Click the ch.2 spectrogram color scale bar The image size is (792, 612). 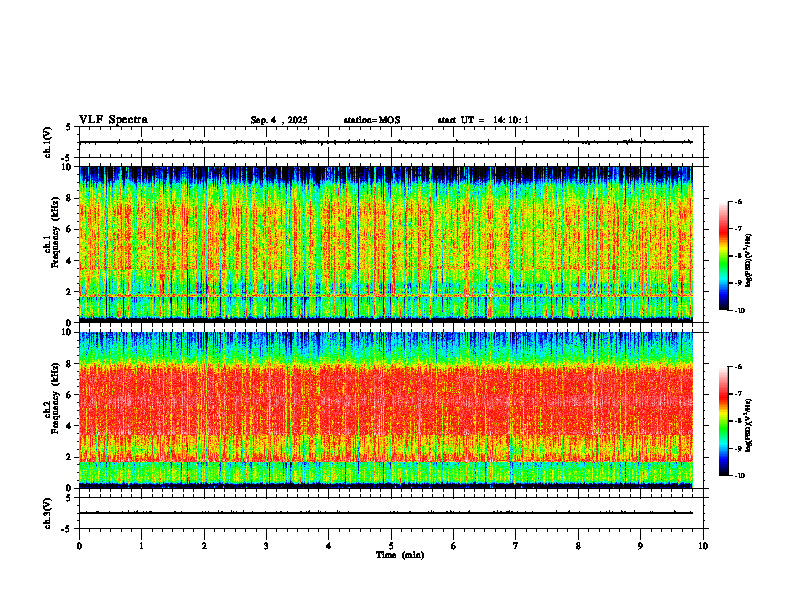pyautogui.click(x=723, y=421)
